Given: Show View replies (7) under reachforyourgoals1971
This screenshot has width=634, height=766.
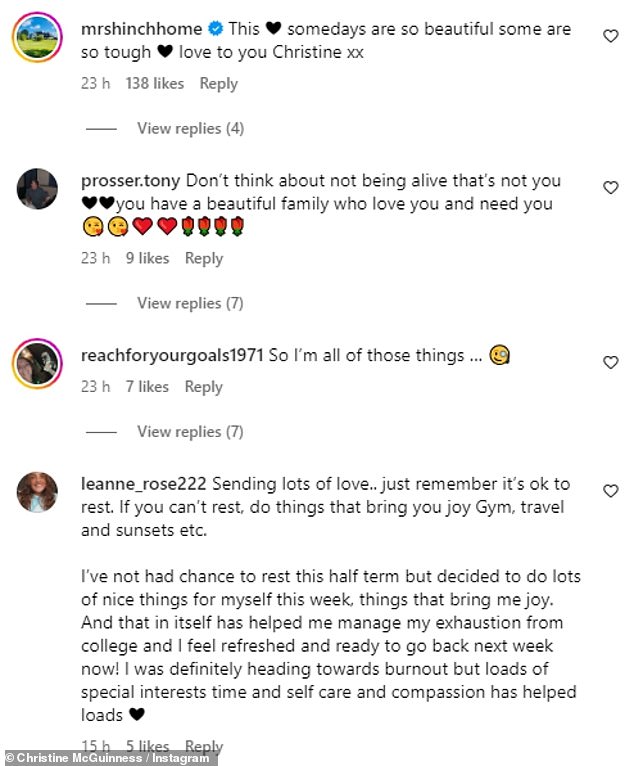Looking at the screenshot, I should coord(190,432).
